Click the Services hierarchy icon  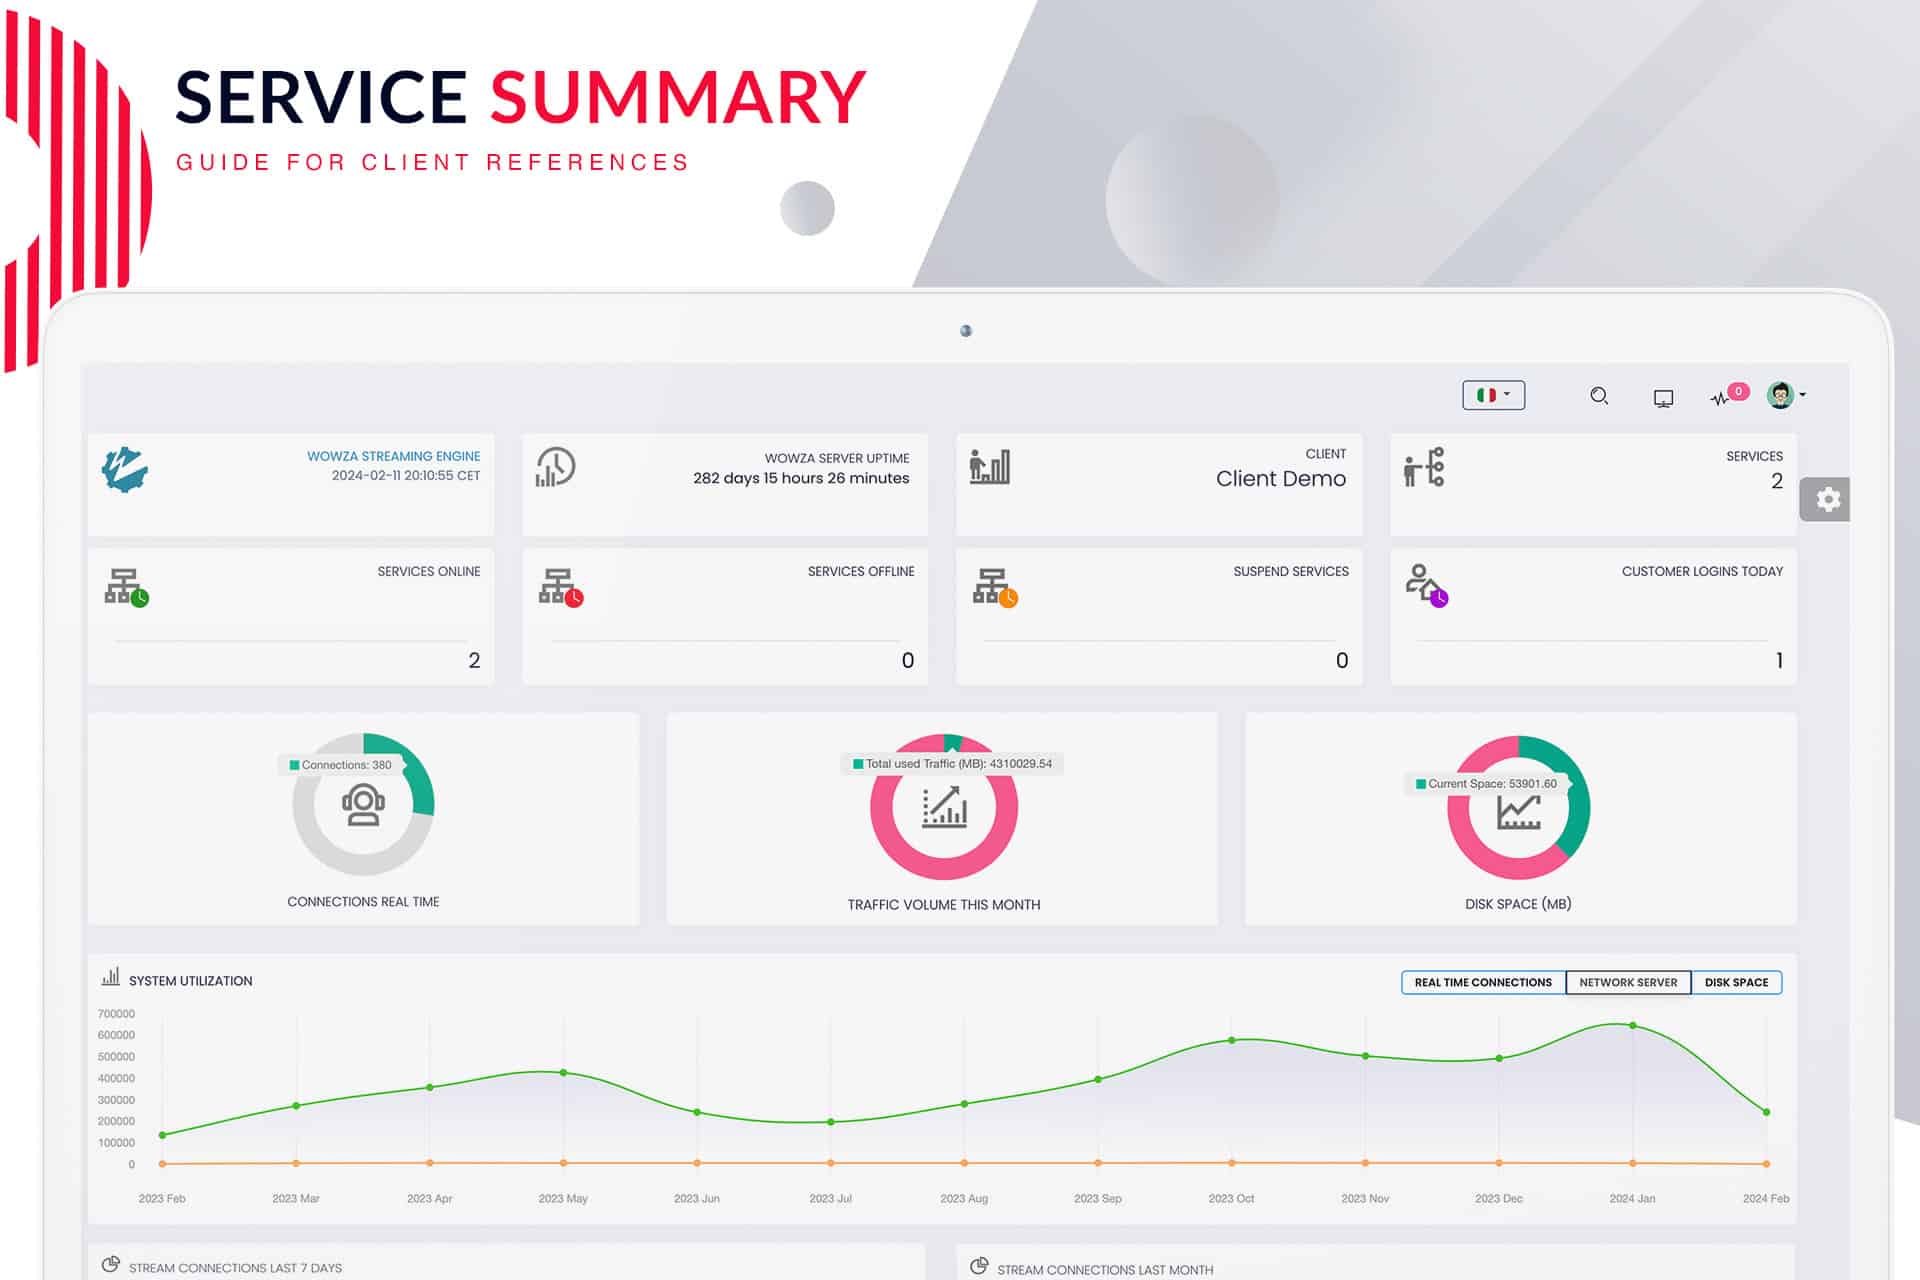[x=1424, y=467]
